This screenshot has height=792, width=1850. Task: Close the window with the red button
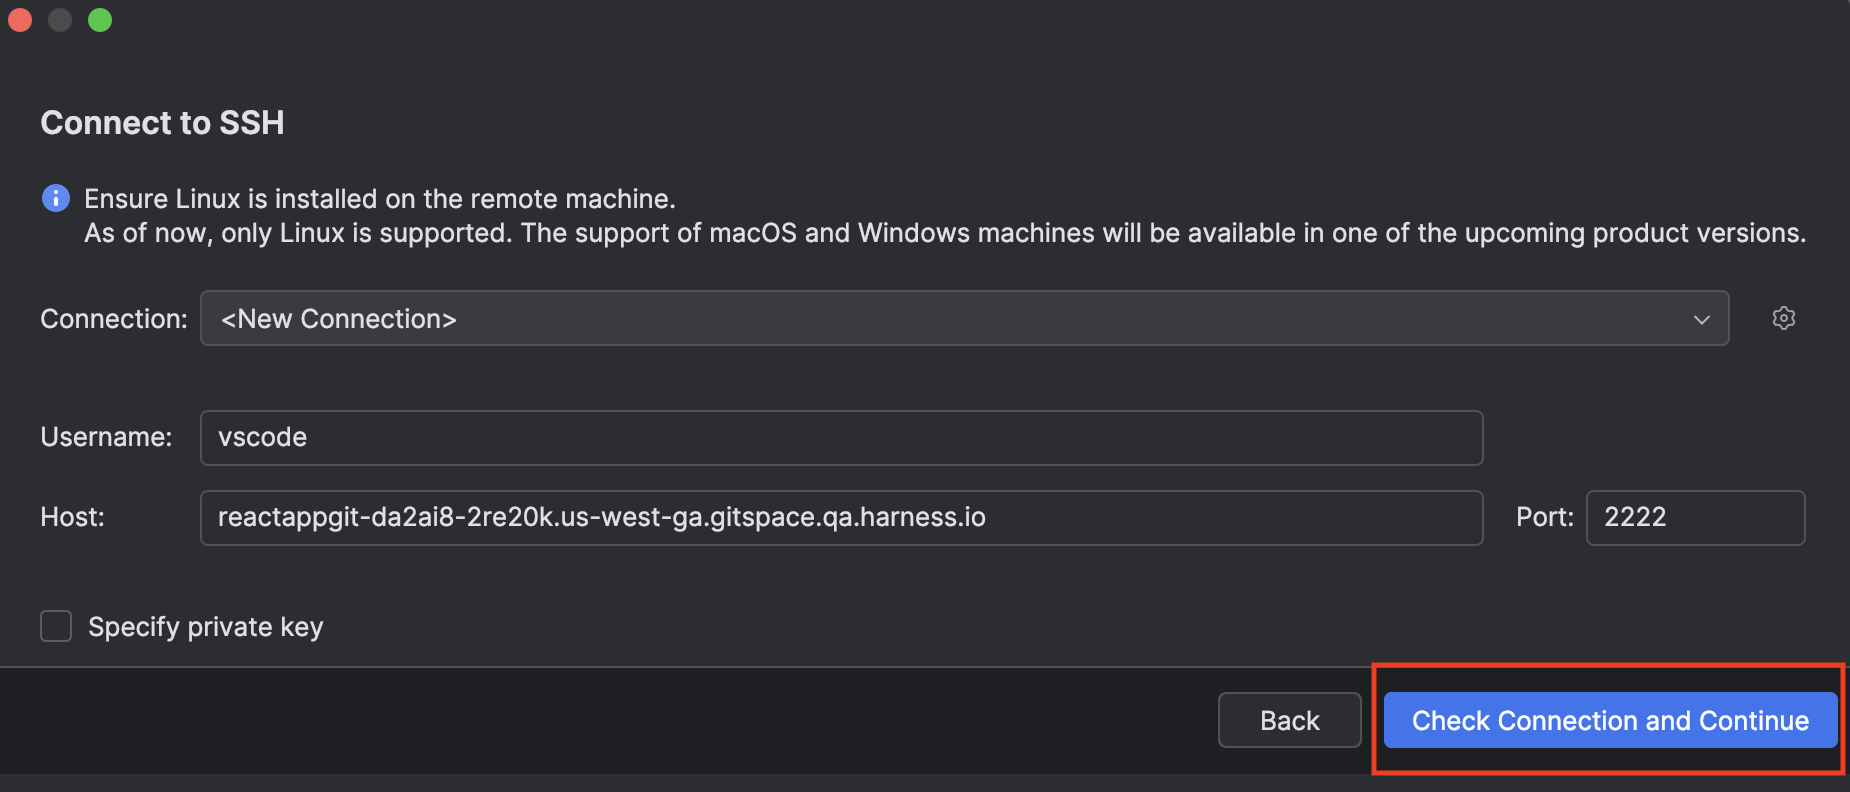click(x=20, y=20)
